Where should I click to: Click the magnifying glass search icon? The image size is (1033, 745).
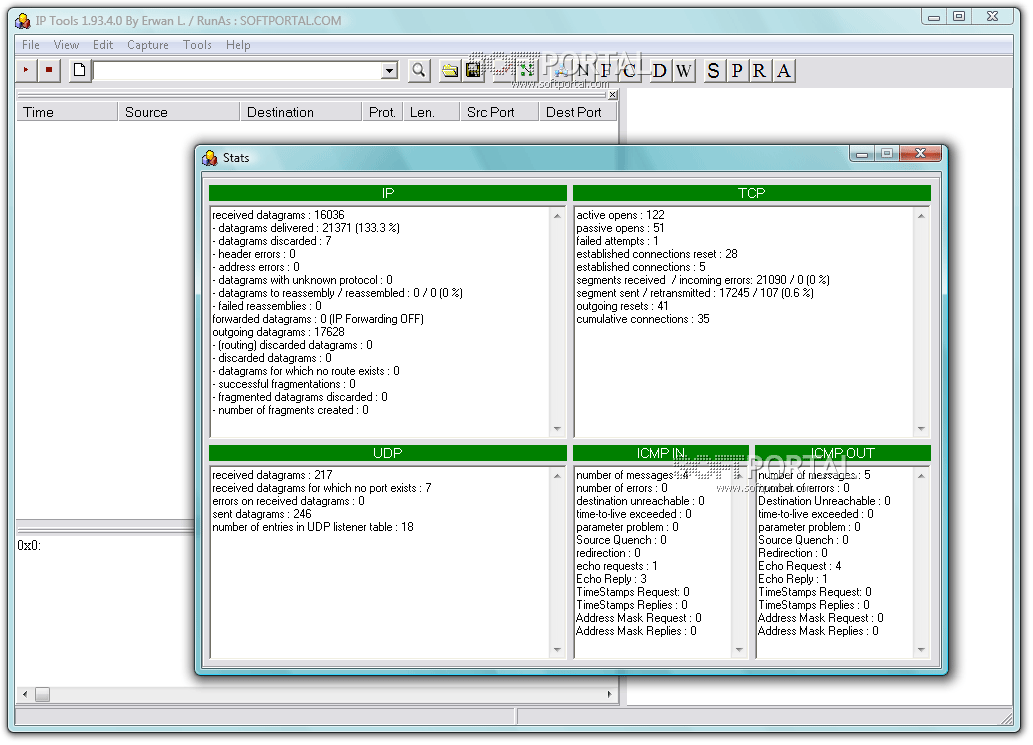(x=419, y=70)
